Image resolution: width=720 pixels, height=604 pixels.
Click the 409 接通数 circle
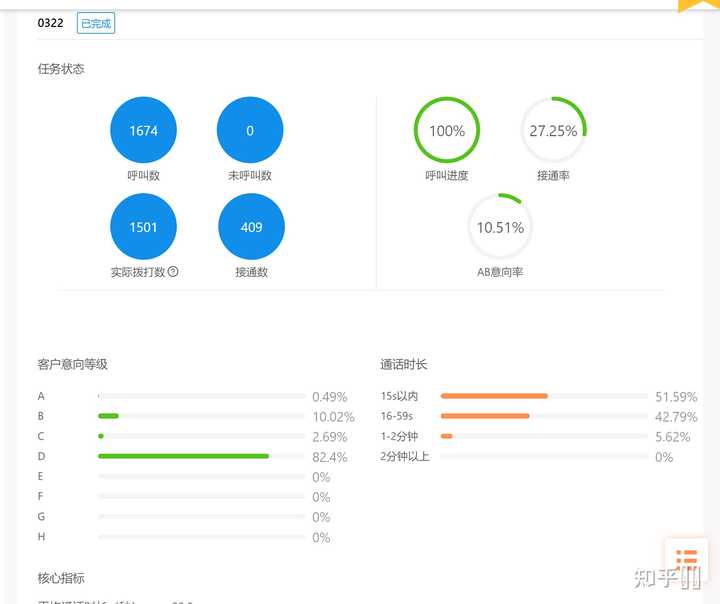pos(251,227)
